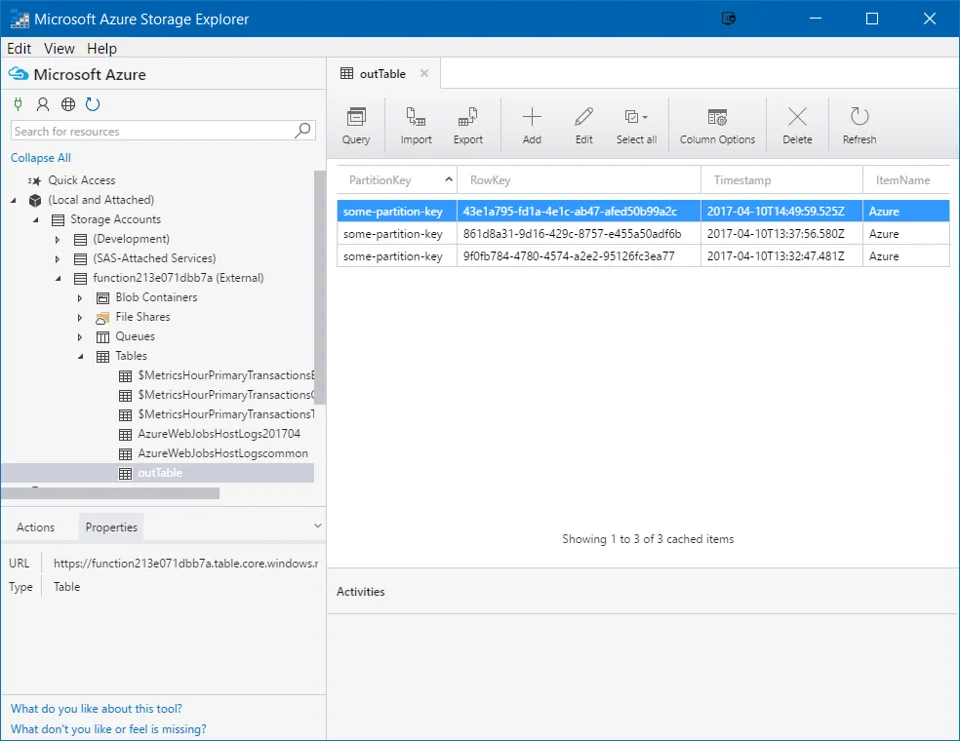Screen dimensions: 960x741
Task: Click timestamp 2017-04-10T14:49:59.525Z cell
Action: [781, 211]
